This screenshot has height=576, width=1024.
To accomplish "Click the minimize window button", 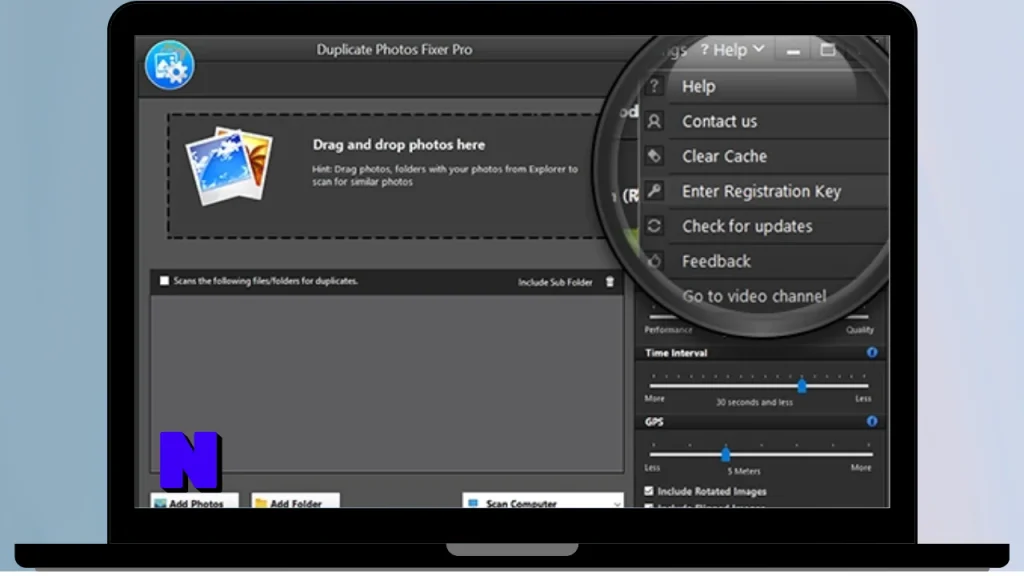I will (x=793, y=50).
